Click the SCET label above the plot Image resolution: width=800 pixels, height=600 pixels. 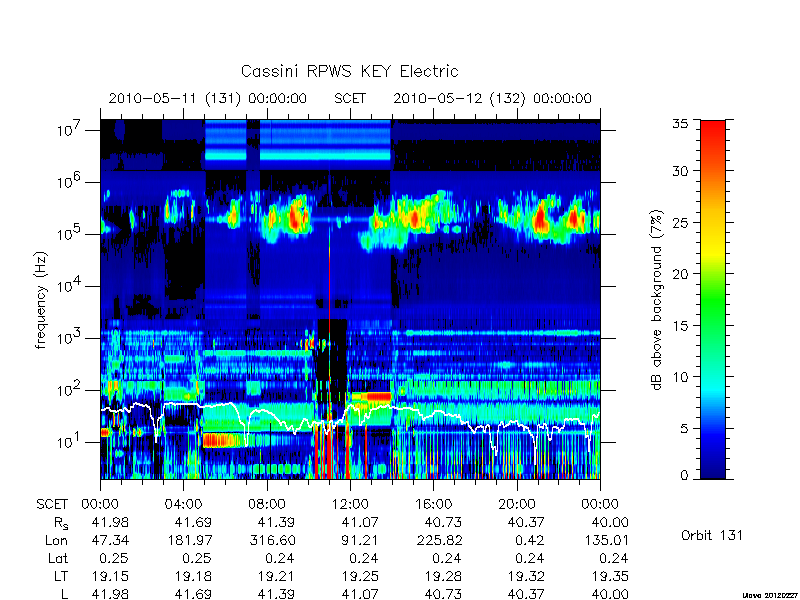pyautogui.click(x=350, y=98)
